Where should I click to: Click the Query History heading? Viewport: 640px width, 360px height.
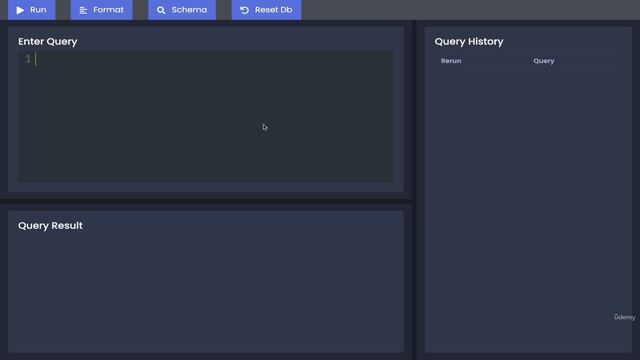pos(469,42)
